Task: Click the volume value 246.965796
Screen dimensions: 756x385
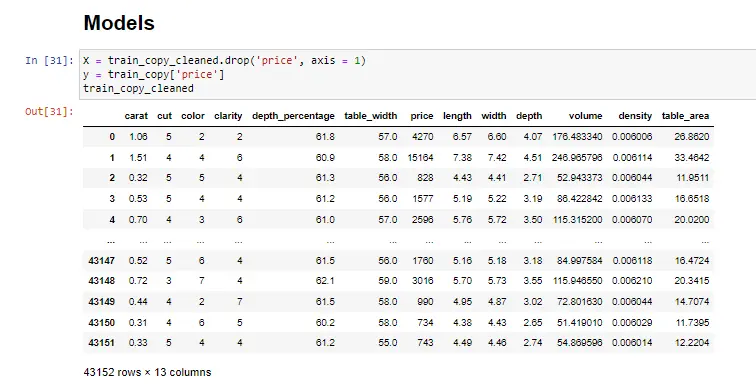Action: pos(577,158)
